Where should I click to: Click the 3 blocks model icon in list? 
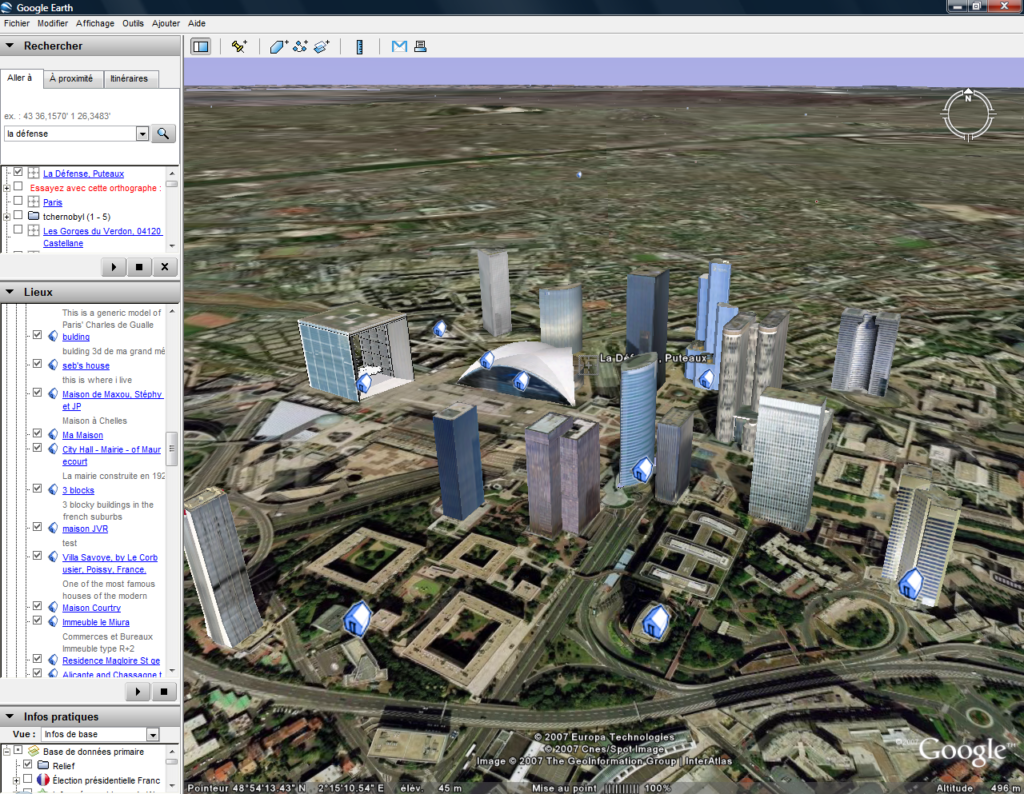point(54,490)
